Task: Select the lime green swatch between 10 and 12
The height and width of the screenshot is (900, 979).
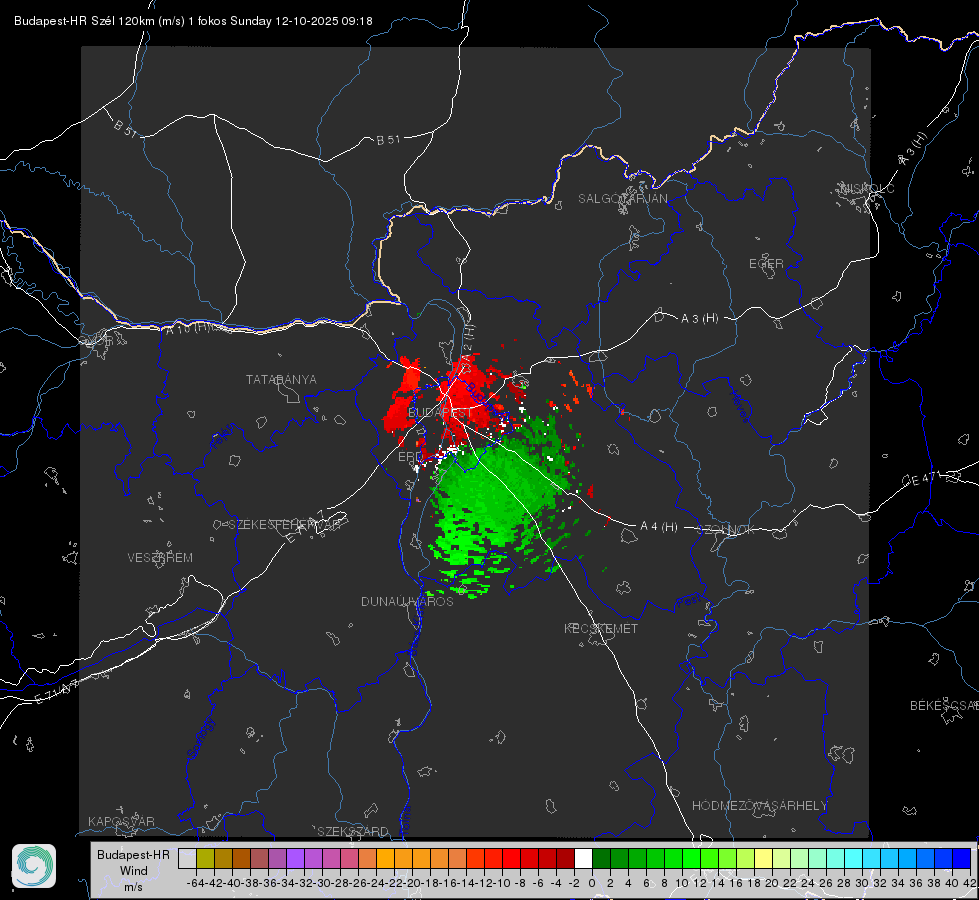Action: (x=691, y=859)
